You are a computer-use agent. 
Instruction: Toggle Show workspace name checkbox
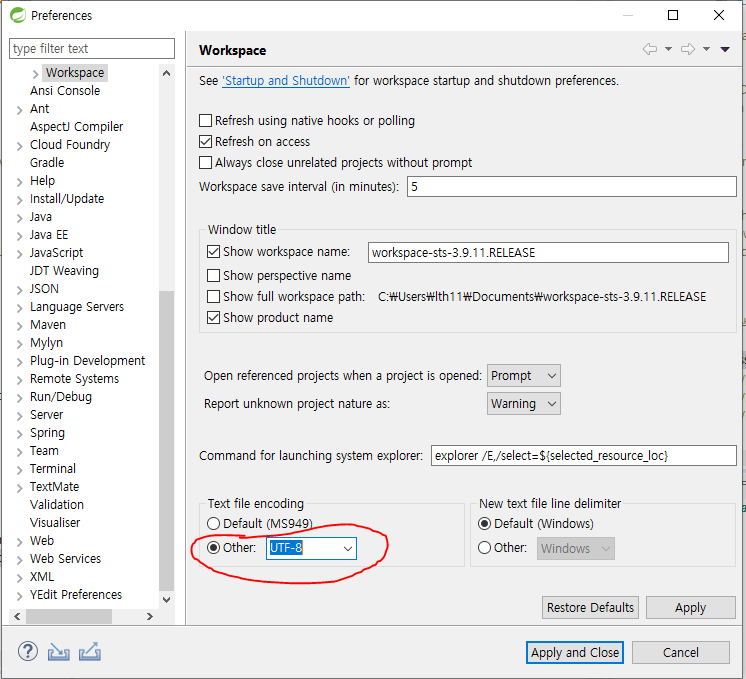(x=214, y=251)
